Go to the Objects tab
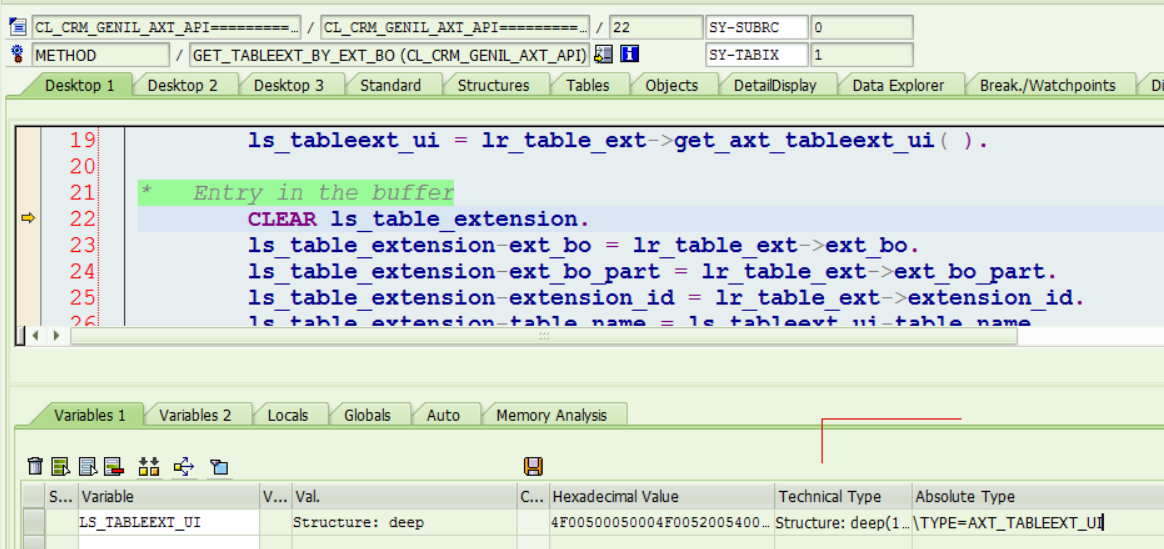Viewport: 1164px width, 549px height. point(671,85)
